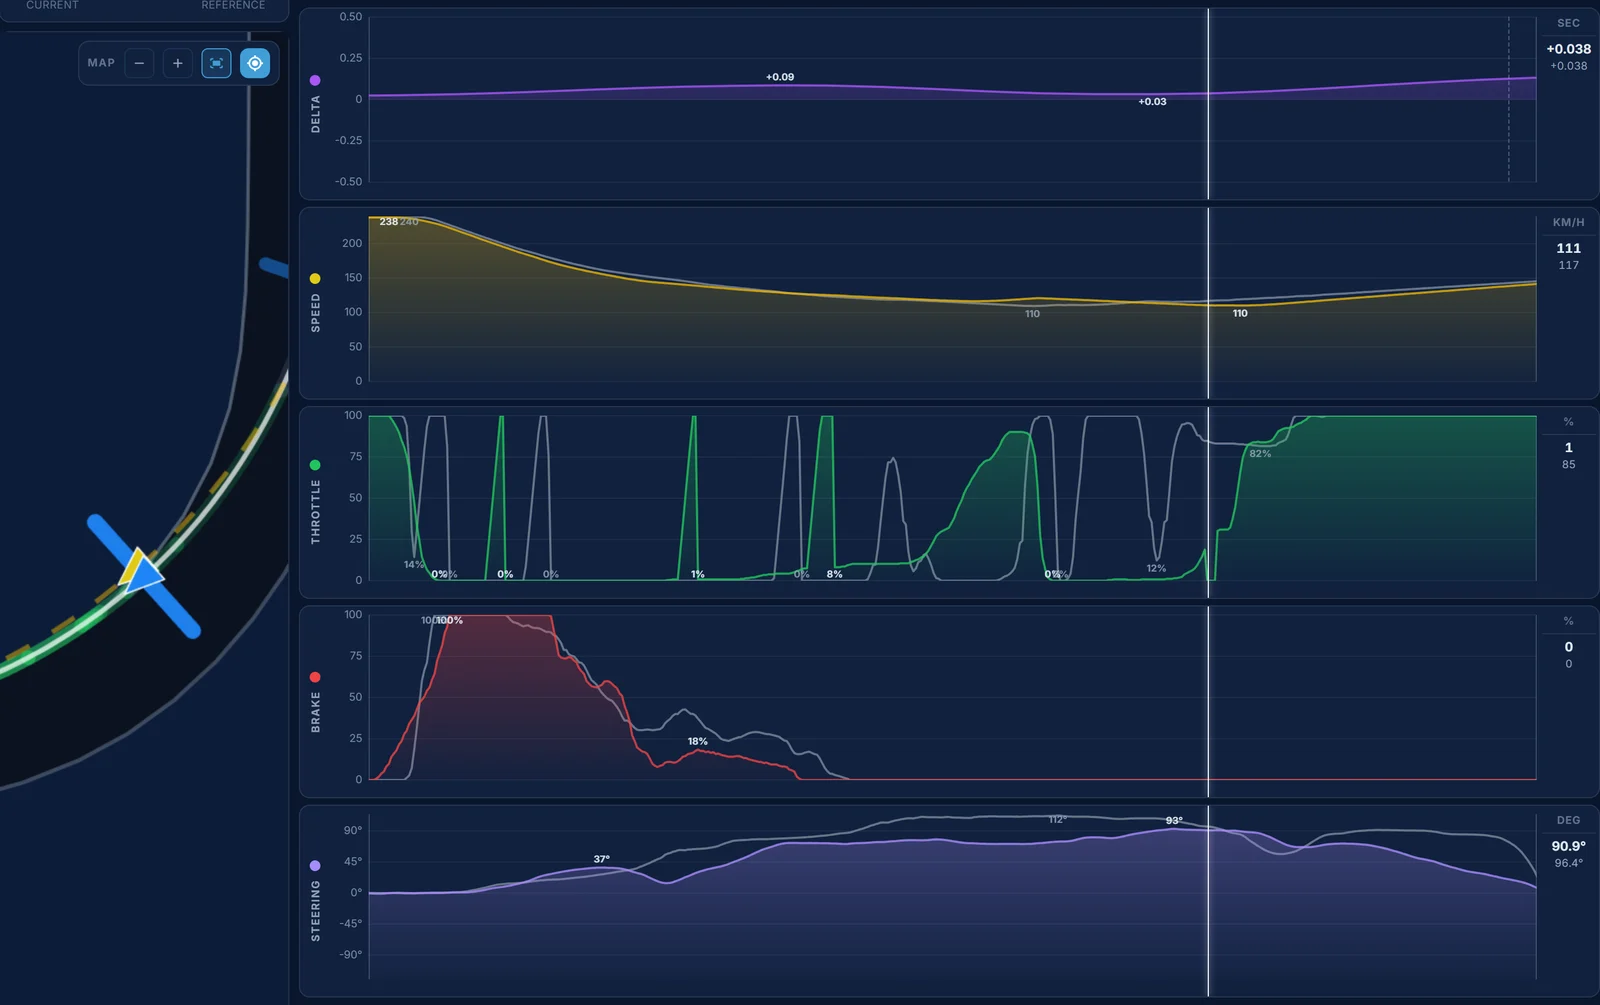Click the 117 reference speed value
Screen dimensions: 1600x1005
1568,266
